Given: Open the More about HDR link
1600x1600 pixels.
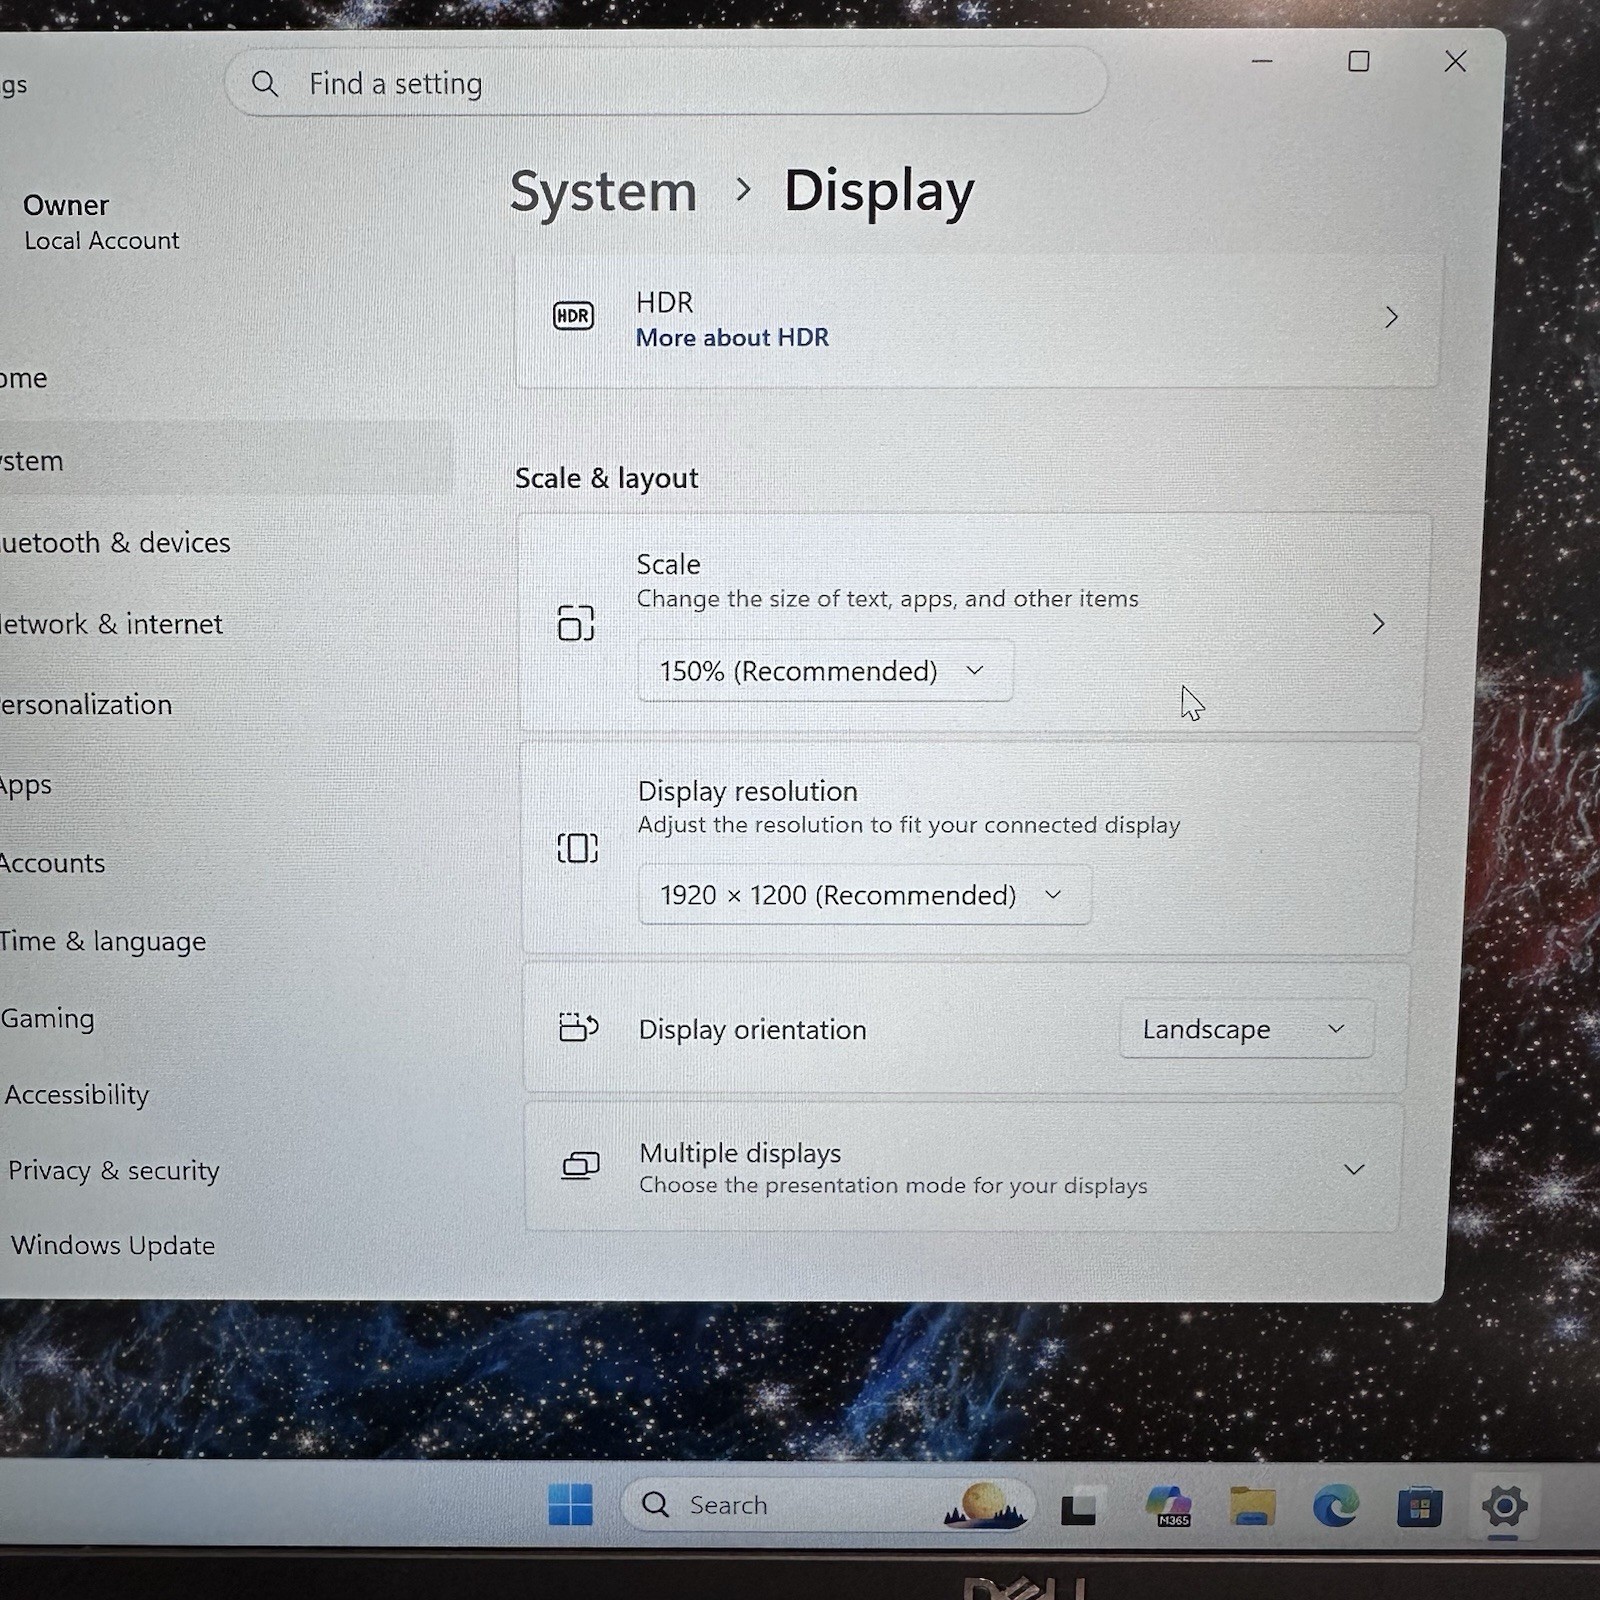Looking at the screenshot, I should (732, 338).
